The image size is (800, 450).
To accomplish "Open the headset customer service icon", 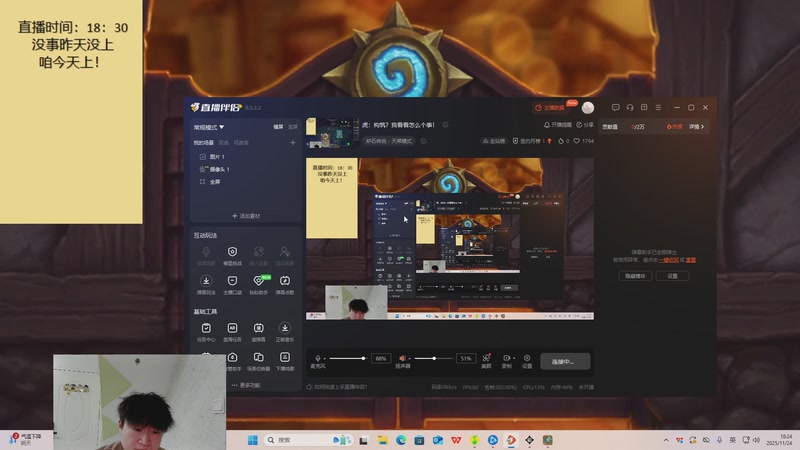I will click(630, 108).
